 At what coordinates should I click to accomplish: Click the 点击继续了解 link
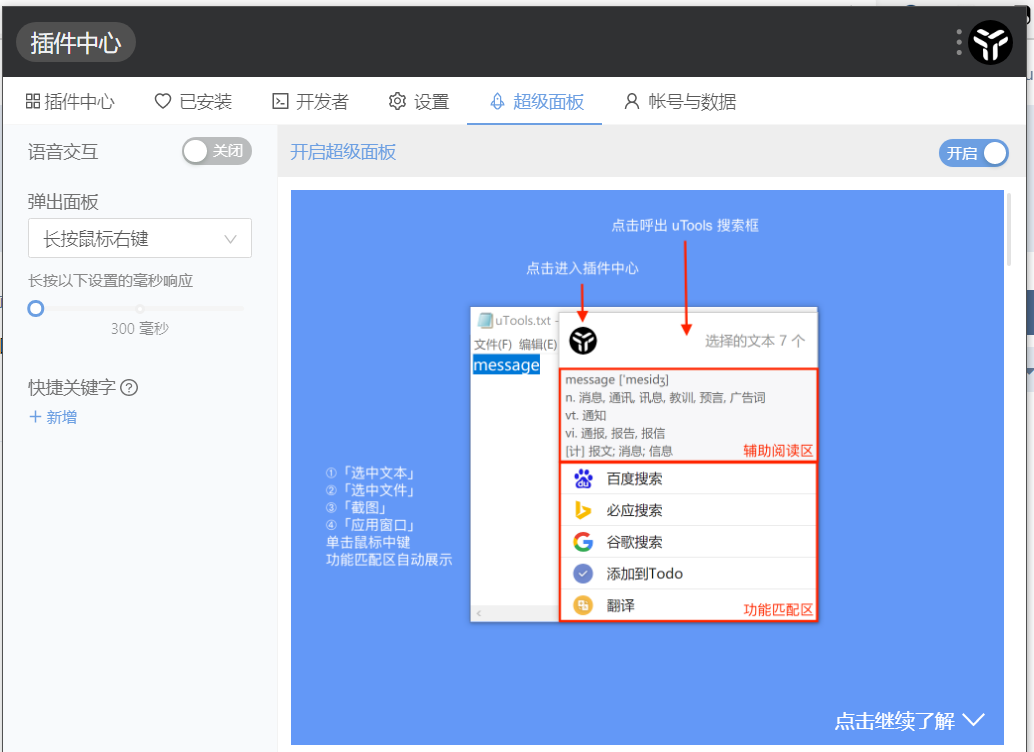pos(910,720)
